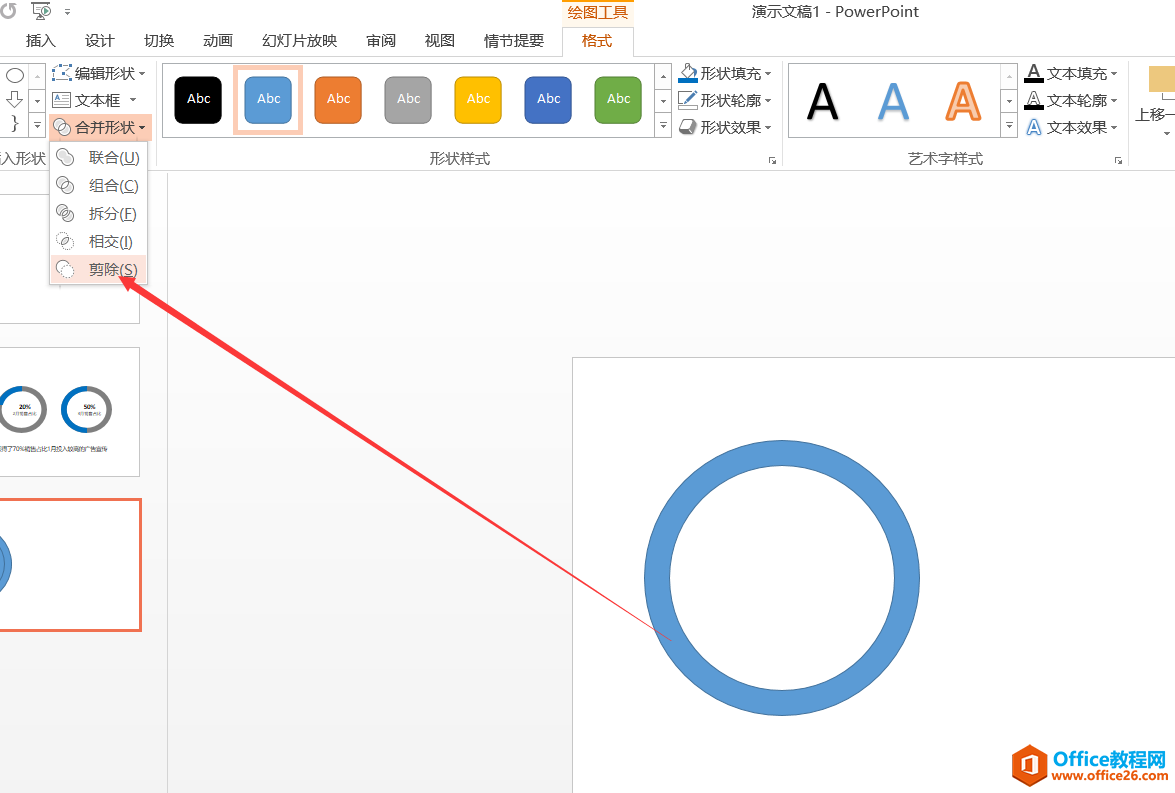Move the shape styles gallery down one row
This screenshot has width=1175, height=793.
(x=663, y=100)
